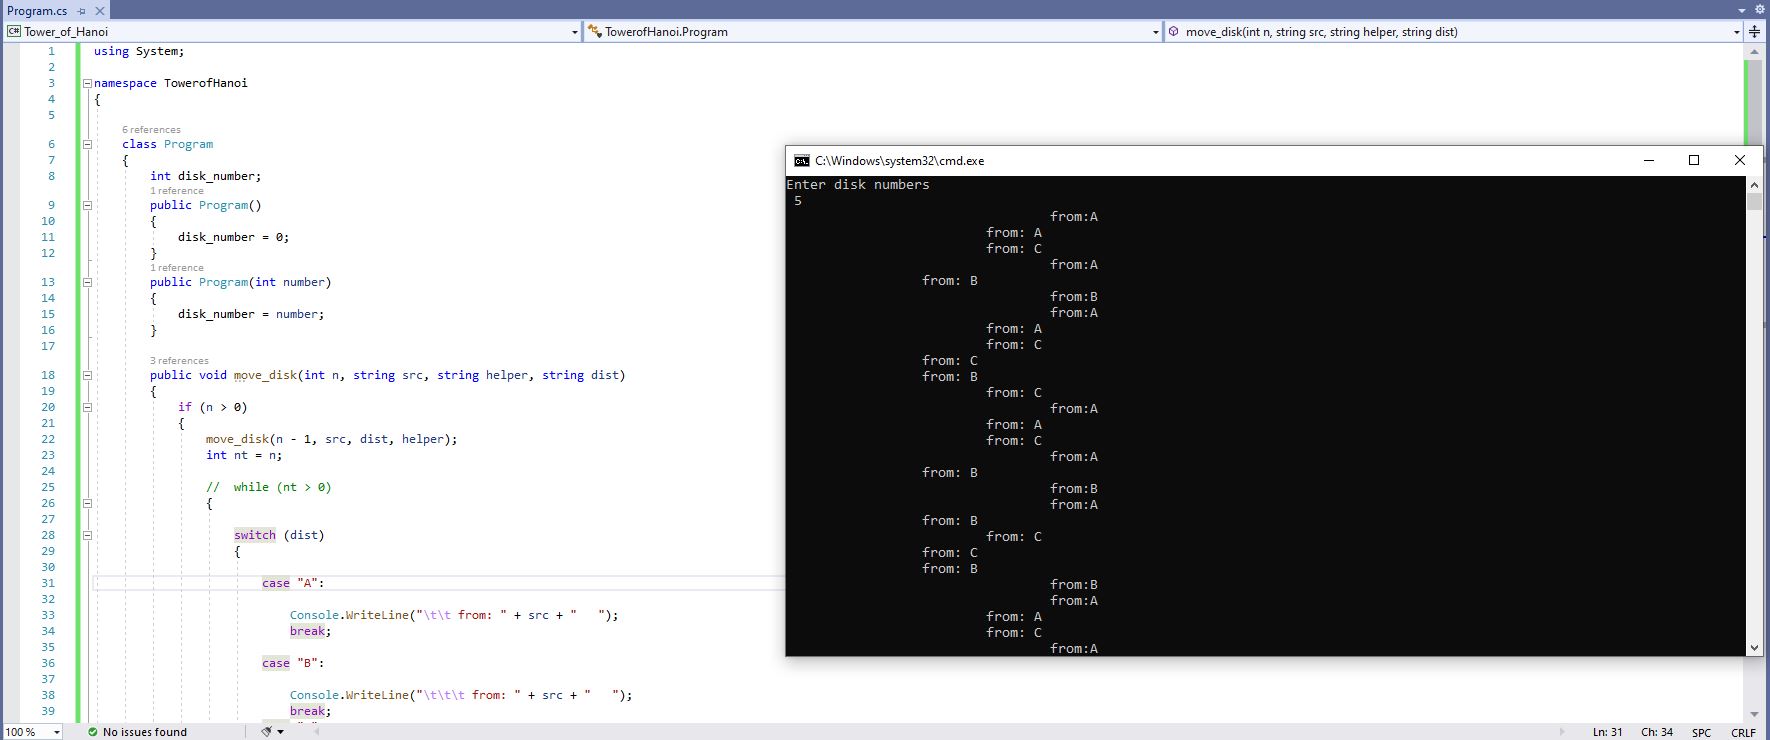This screenshot has width=1770, height=740.
Task: Click the SPC indentation indicator
Action: pyautogui.click(x=1701, y=732)
